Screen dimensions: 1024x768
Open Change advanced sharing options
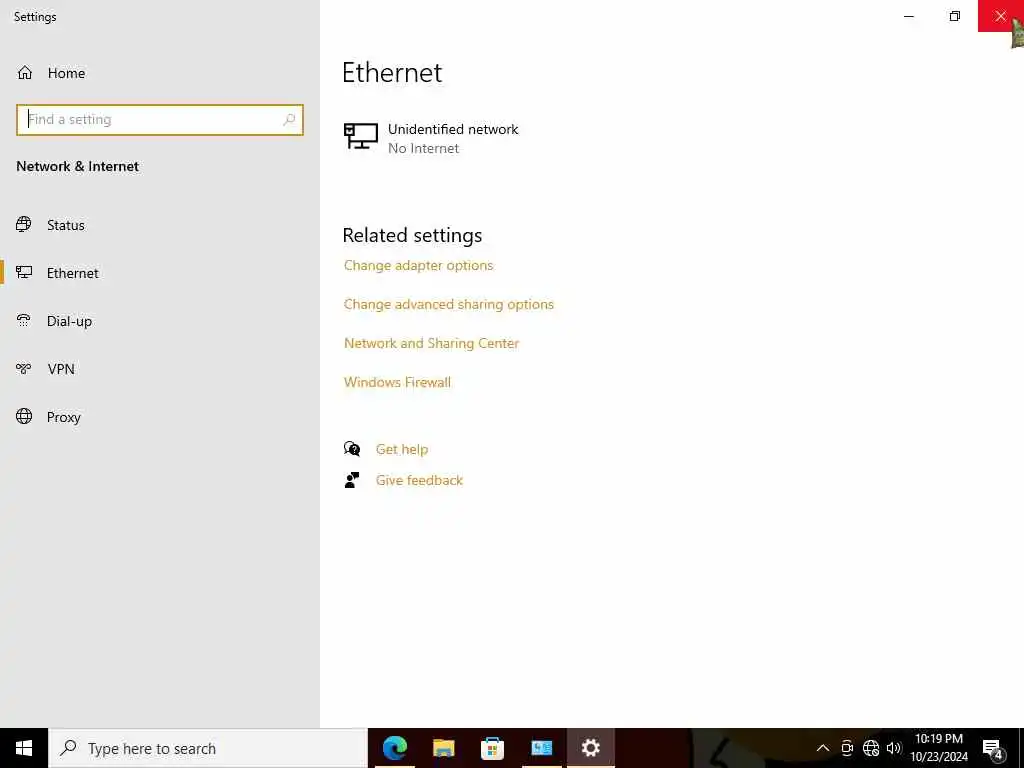tap(449, 304)
